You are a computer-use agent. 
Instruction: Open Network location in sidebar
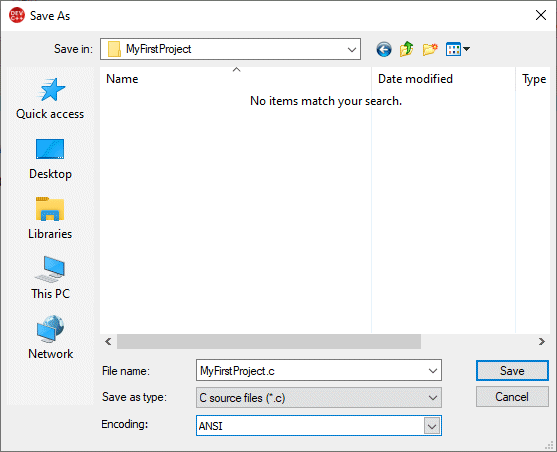pos(50,338)
